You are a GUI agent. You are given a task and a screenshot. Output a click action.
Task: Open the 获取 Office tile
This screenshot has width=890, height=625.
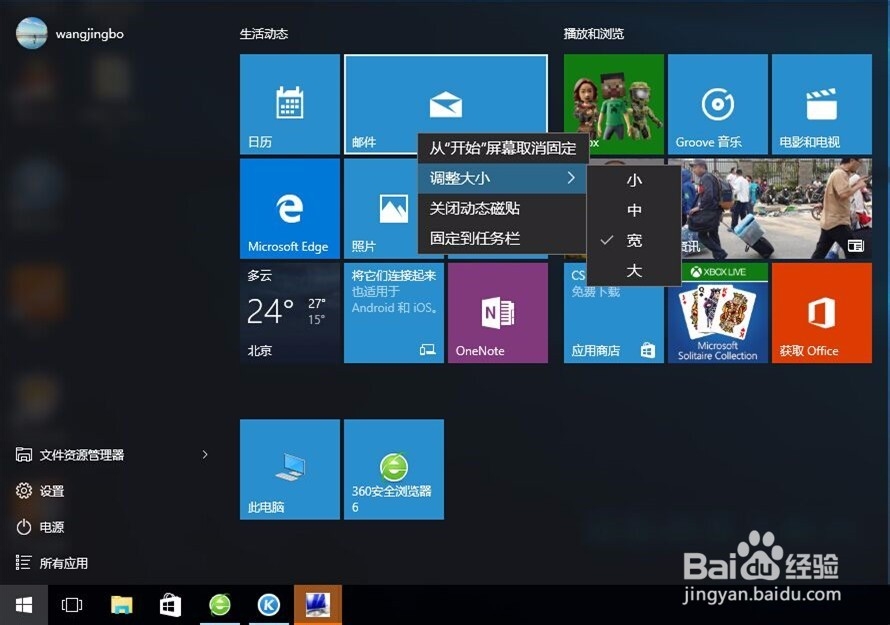(x=821, y=313)
